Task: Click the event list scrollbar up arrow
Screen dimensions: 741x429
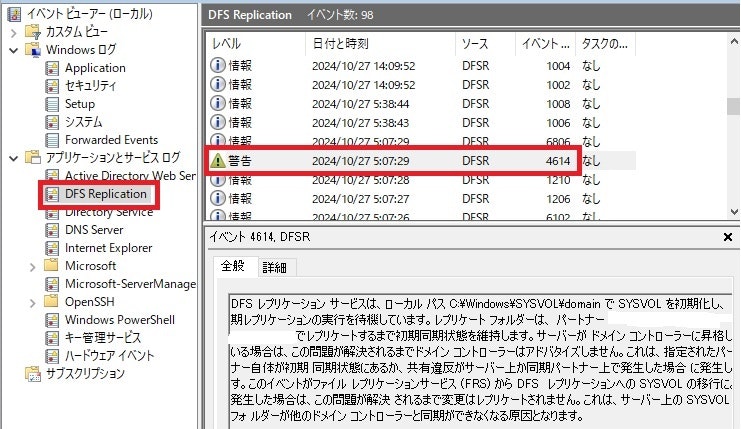Action: [733, 42]
